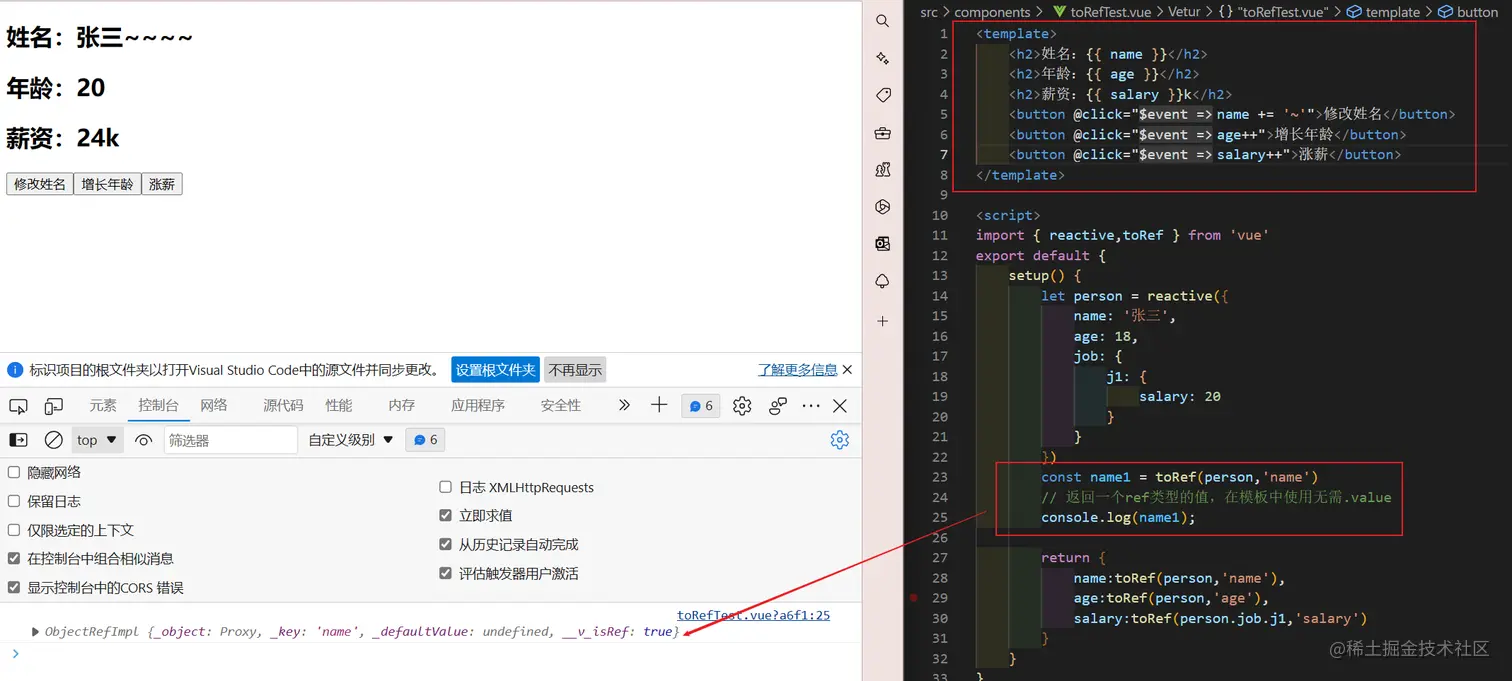Open the Copilot sparkle icon in sidebar
The image size is (1512, 681).
882,58
